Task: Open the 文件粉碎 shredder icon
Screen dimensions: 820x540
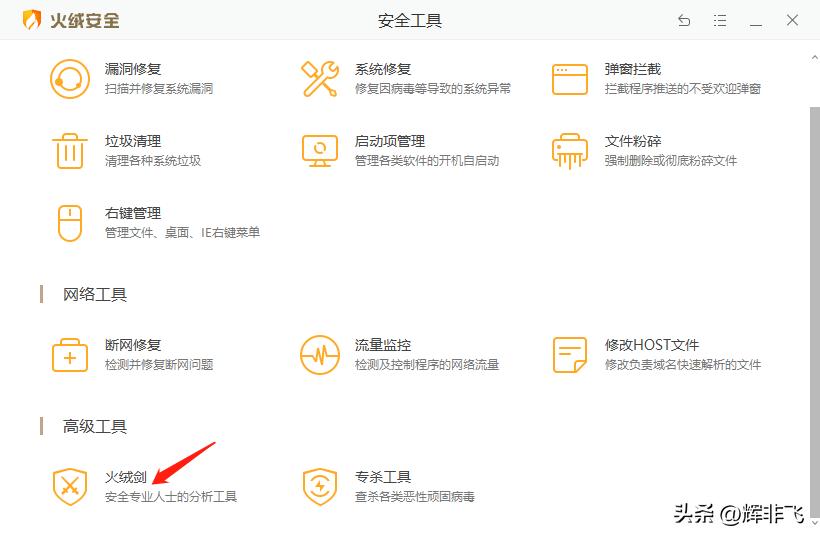Action: tap(570, 151)
